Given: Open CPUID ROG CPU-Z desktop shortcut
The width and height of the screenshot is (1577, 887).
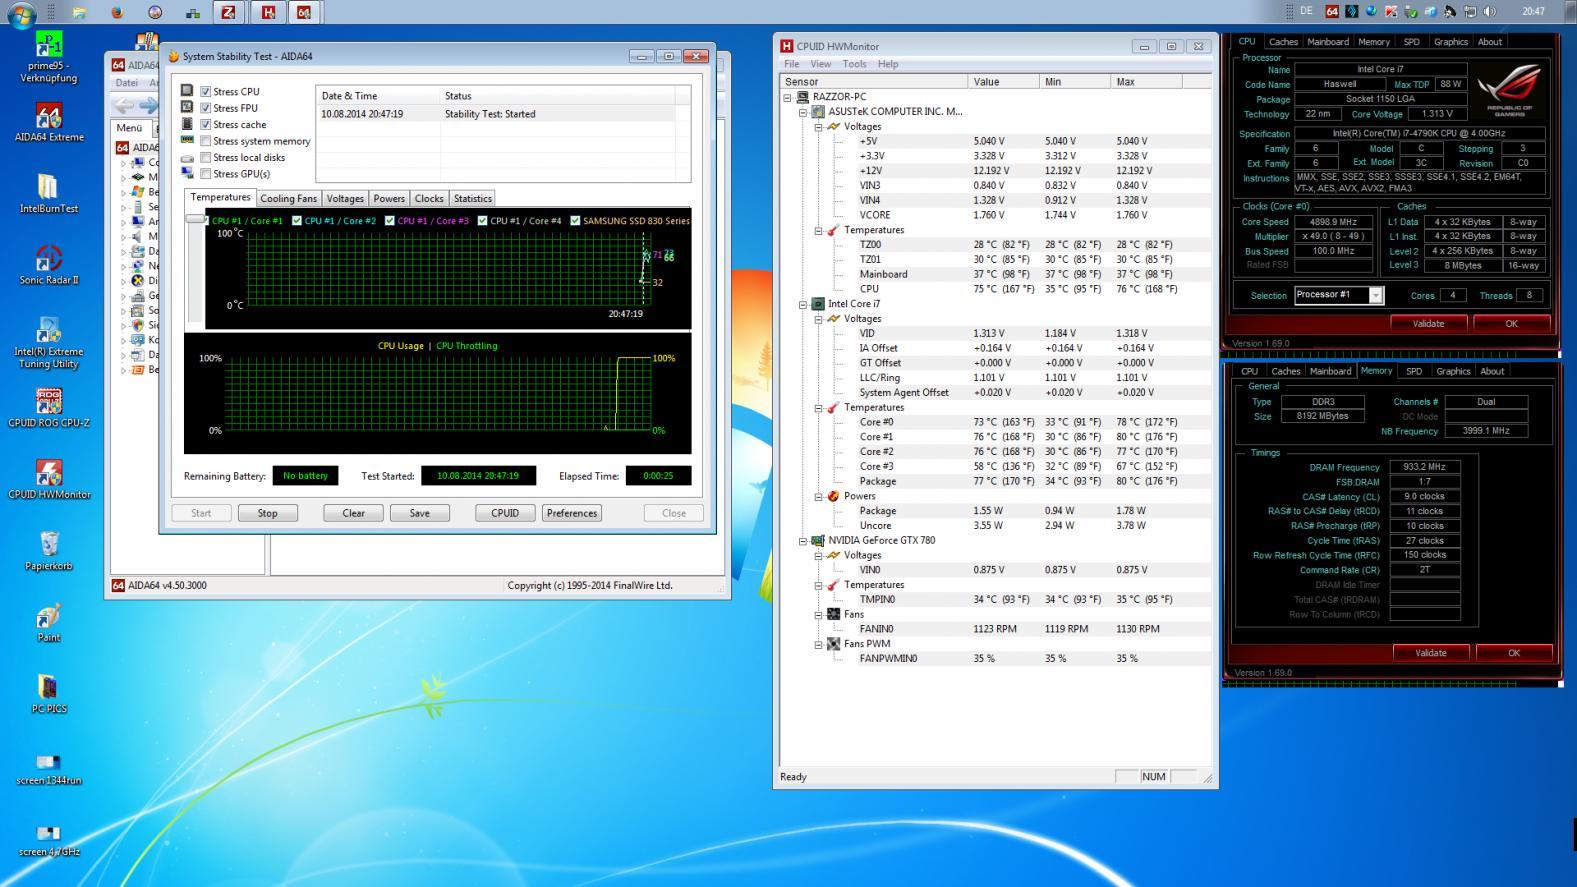Looking at the screenshot, I should click(x=49, y=408).
